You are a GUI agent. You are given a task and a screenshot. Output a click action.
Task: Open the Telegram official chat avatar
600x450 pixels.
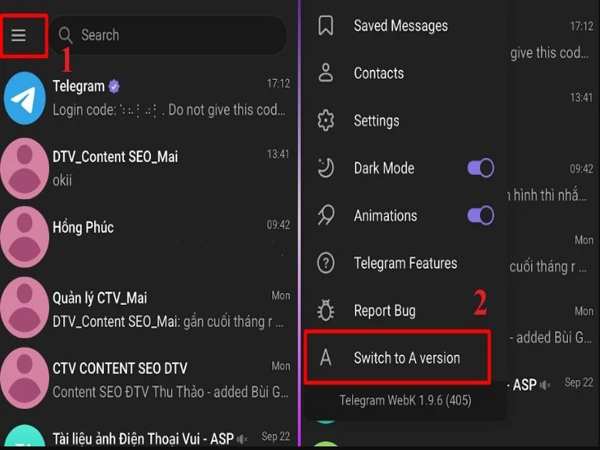click(x=25, y=98)
